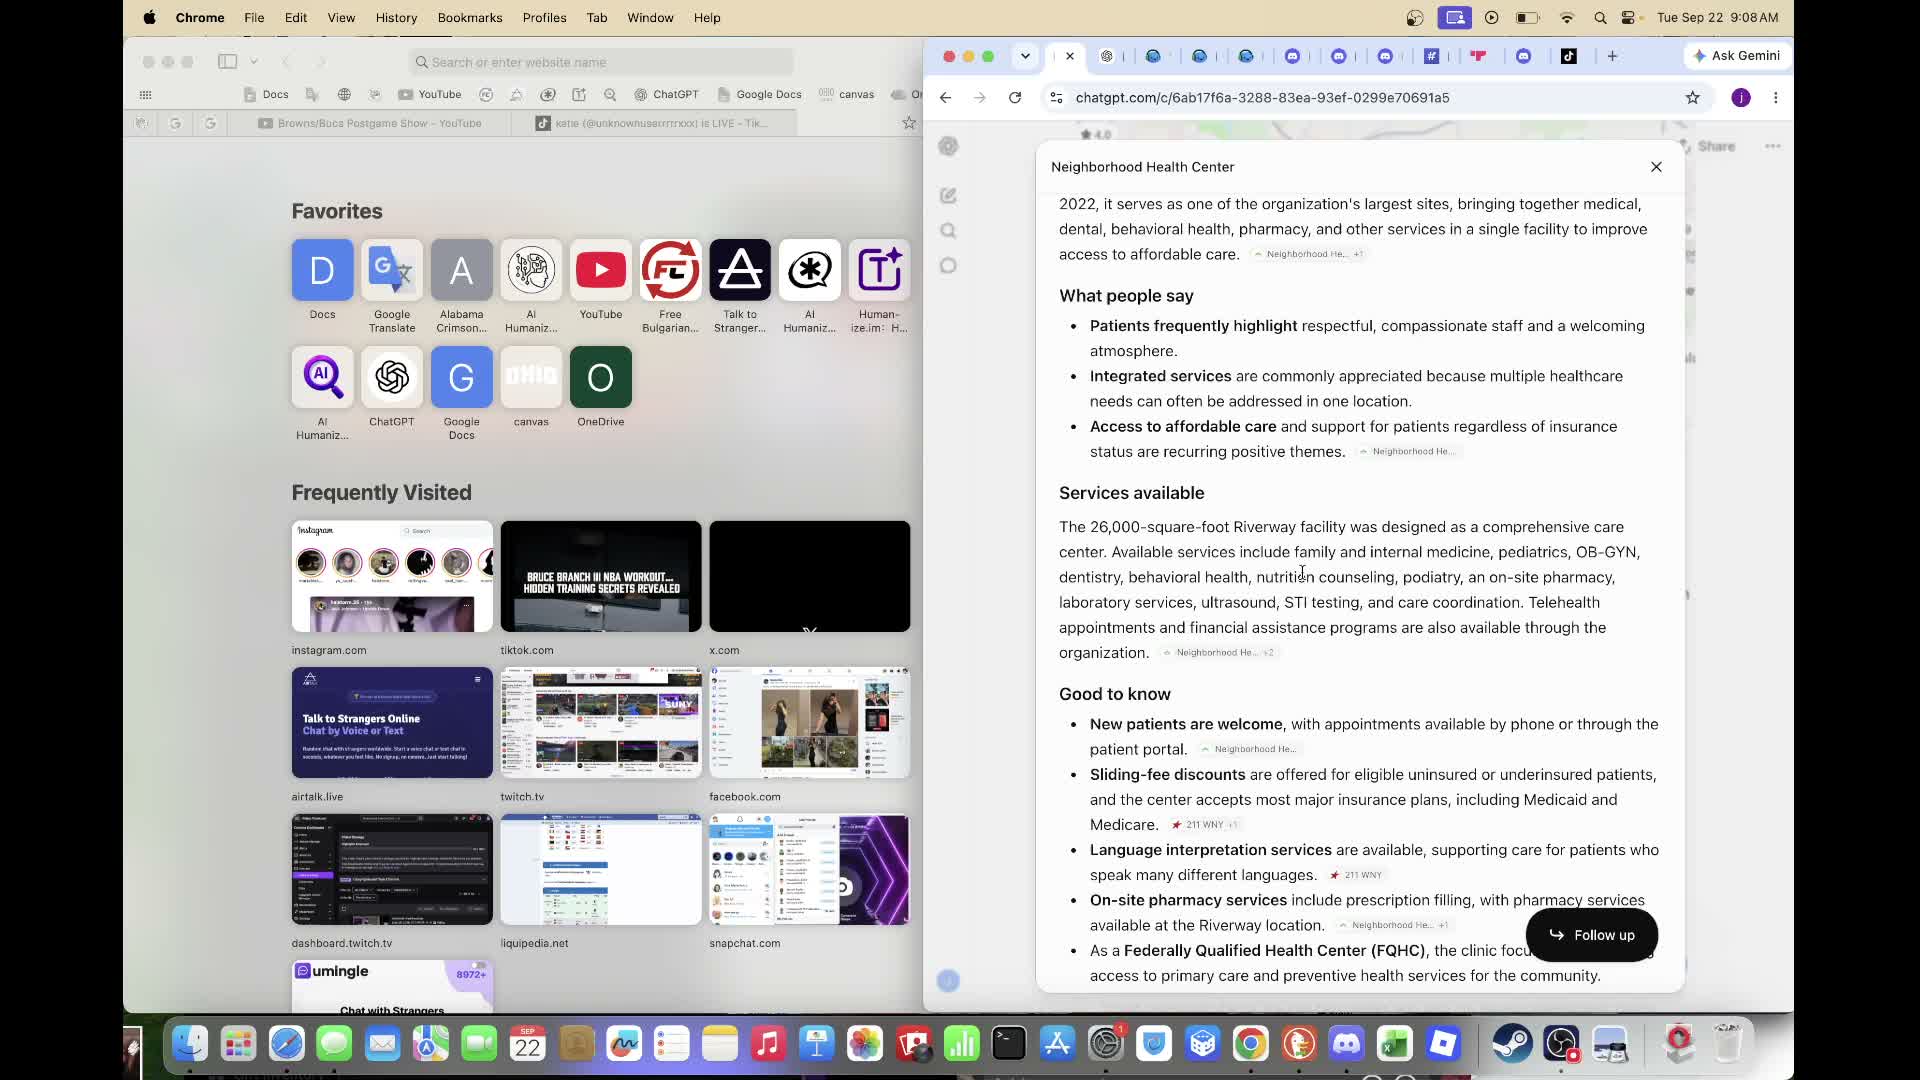Open Google Docs bookmark in Safari favorites bar
This screenshot has height=1080, width=1920.
(x=759, y=94)
